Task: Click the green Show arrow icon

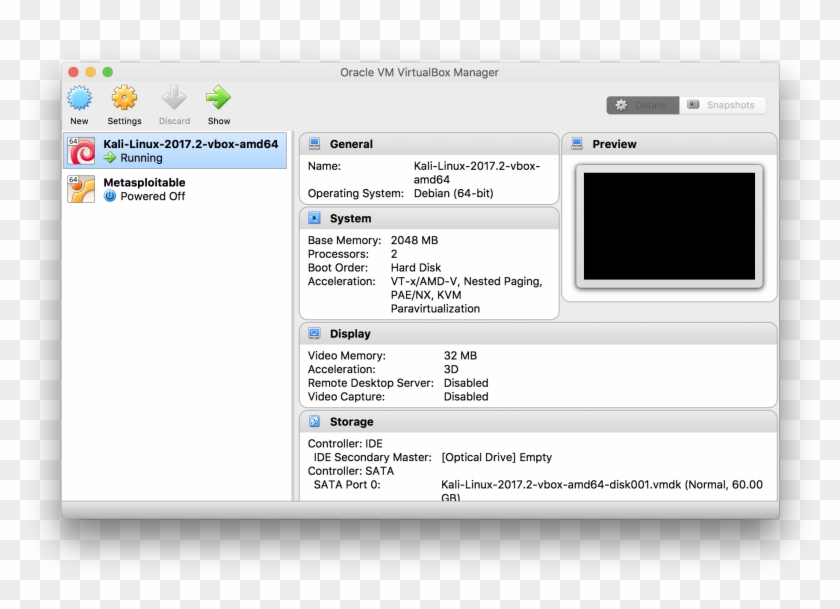Action: [219, 98]
